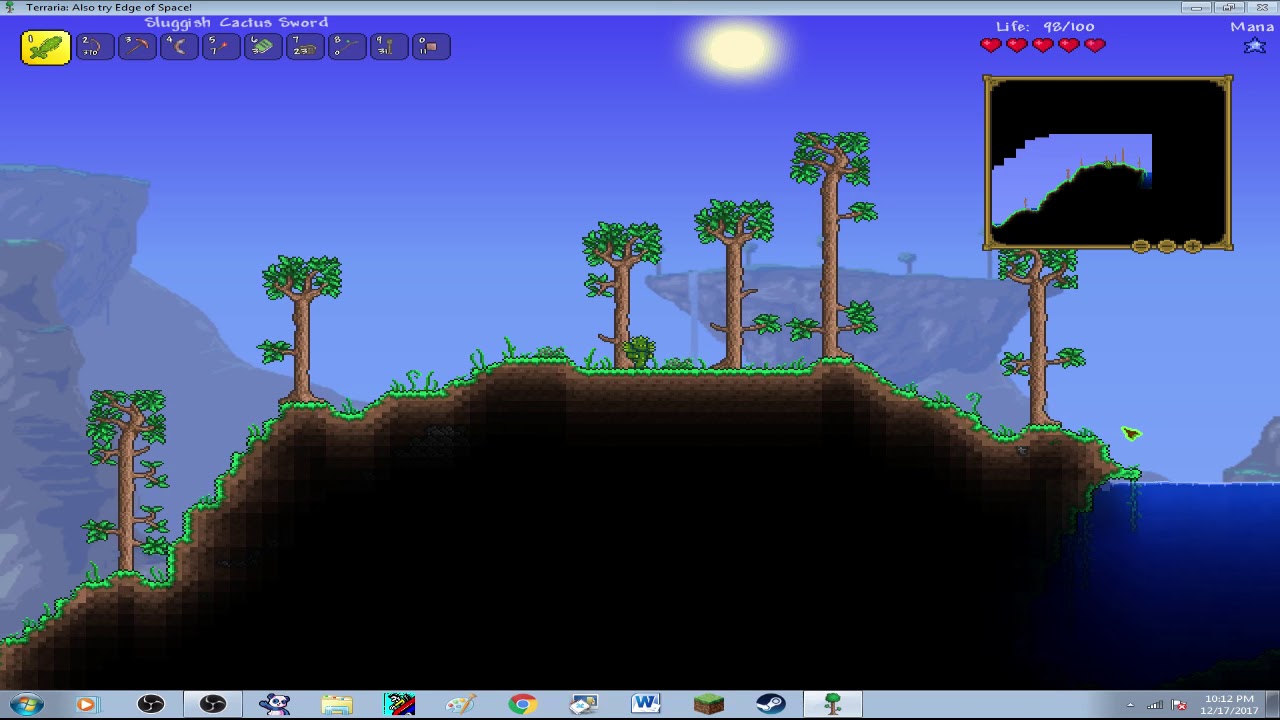Open Steam from the taskbar
Viewport: 1280px width, 720px height.
(x=770, y=704)
